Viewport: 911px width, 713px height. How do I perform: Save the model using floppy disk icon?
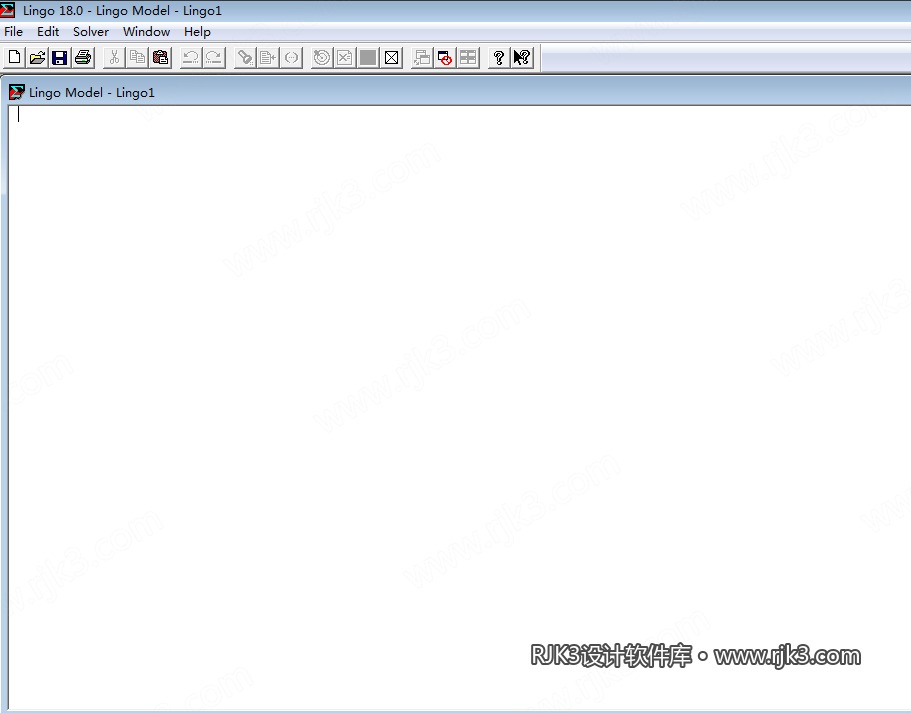pos(60,58)
